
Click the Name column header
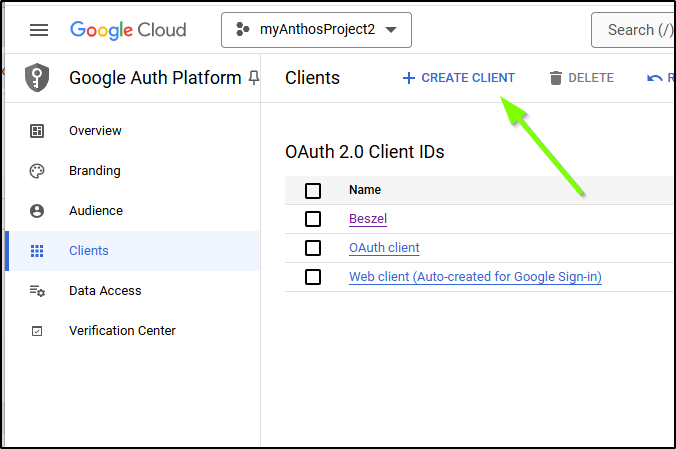(x=365, y=190)
